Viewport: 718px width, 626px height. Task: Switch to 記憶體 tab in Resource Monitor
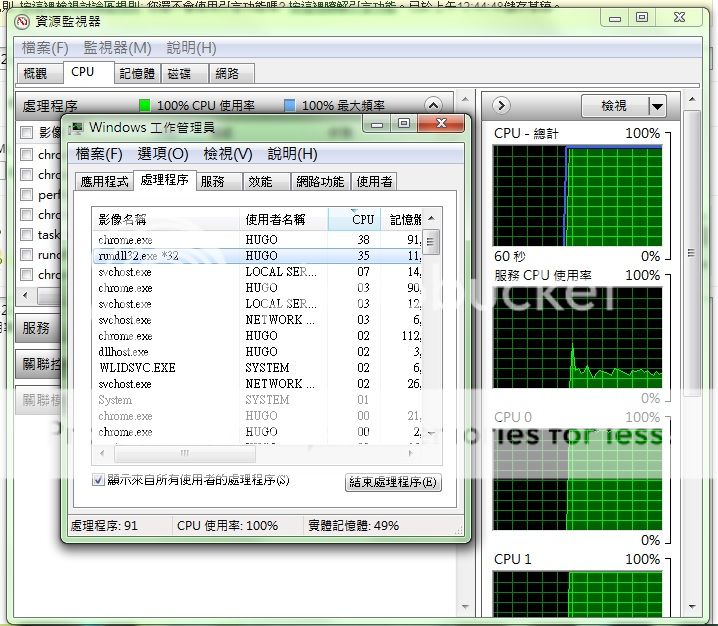click(x=137, y=74)
